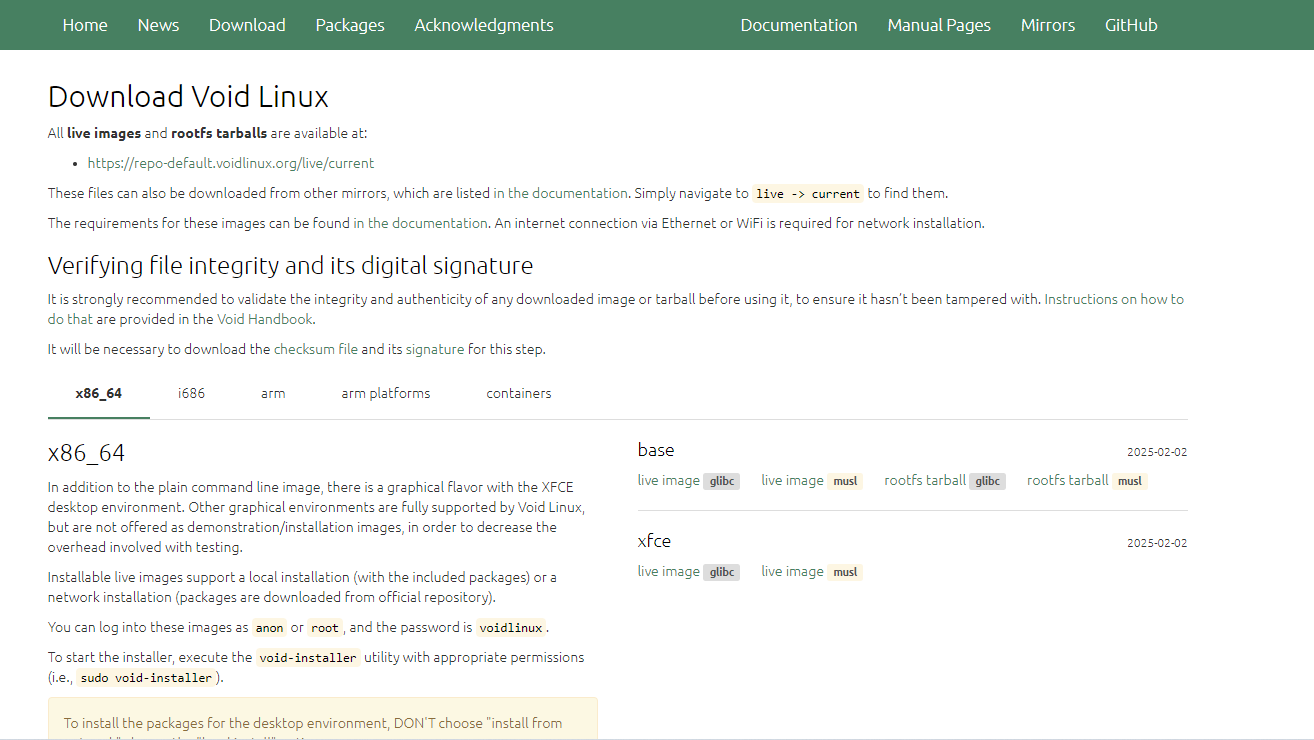Go to the Home page
The width and height of the screenshot is (1314, 740).
[85, 25]
